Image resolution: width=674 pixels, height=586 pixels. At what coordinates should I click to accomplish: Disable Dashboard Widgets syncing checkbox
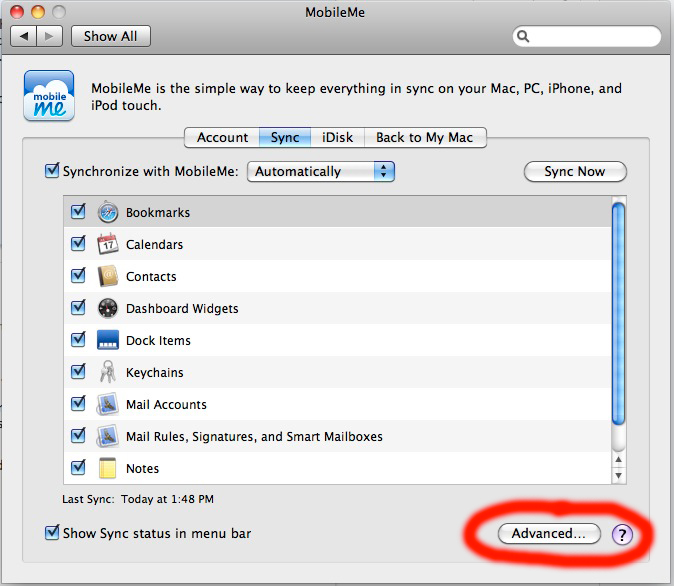coord(78,307)
